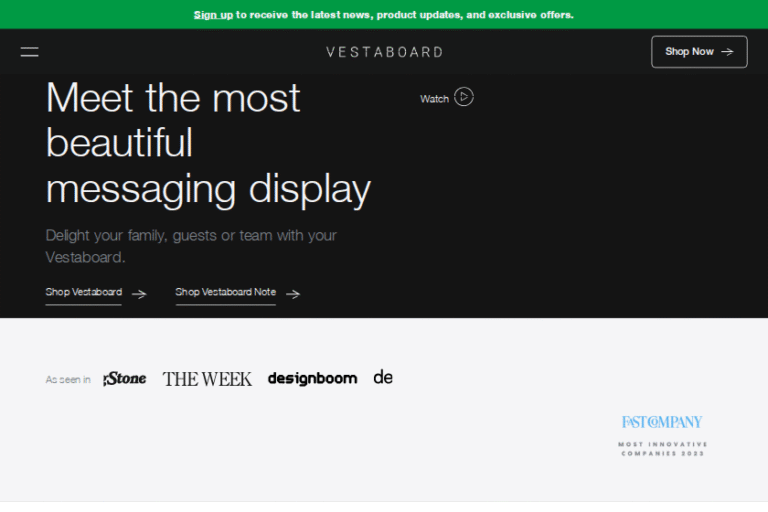Click the partially visible 'de' logo
Screen dimensions: 768x512
[383, 378]
